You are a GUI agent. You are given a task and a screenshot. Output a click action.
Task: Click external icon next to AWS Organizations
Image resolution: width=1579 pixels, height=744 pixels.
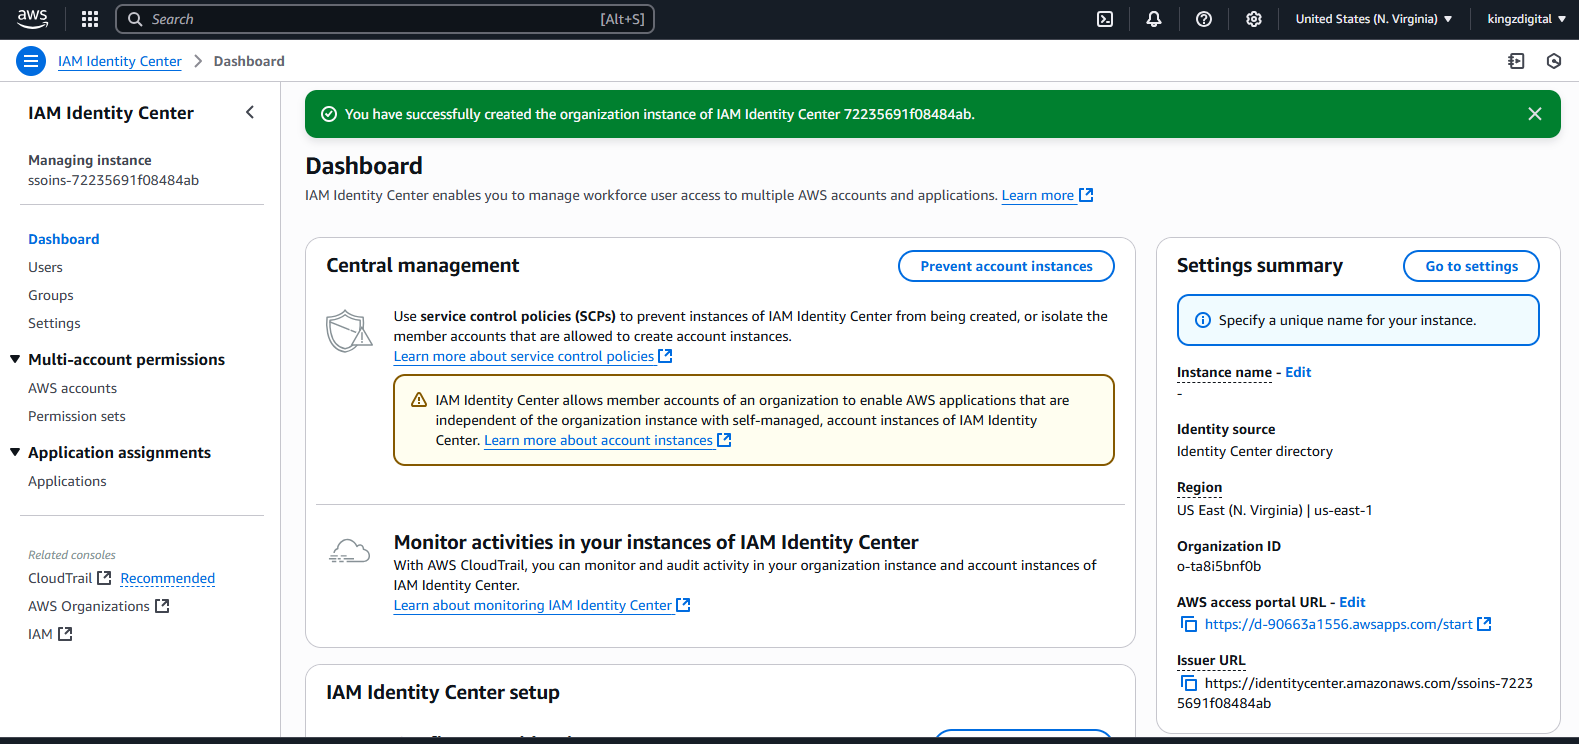coord(162,606)
